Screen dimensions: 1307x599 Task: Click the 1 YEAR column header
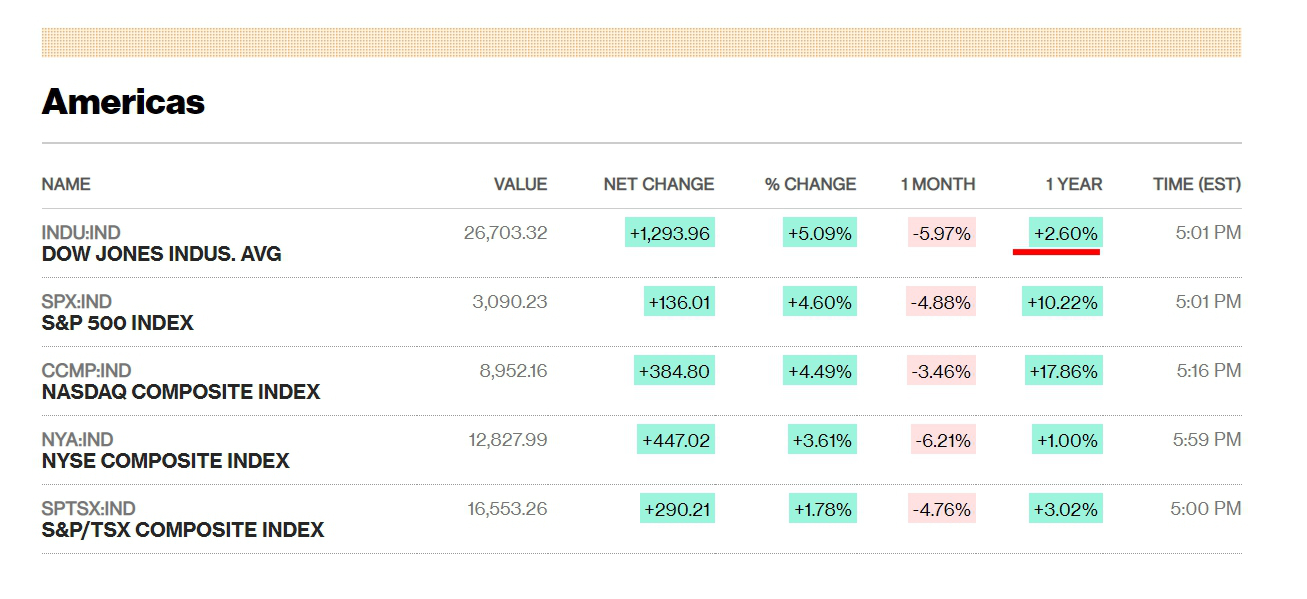point(1074,184)
